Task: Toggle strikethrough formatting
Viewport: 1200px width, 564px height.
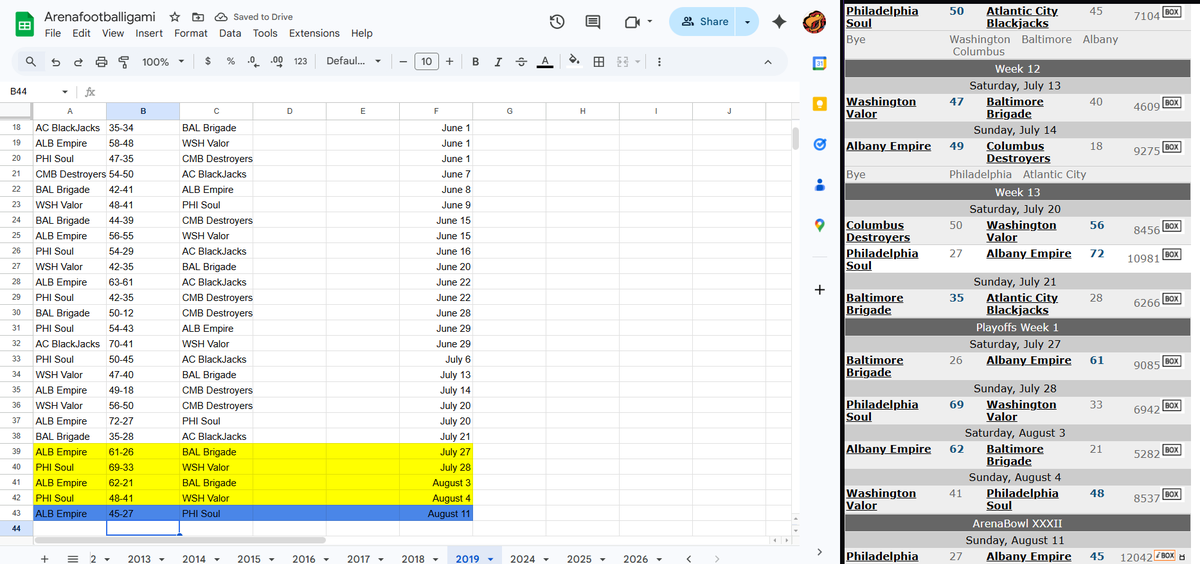Action: [520, 62]
